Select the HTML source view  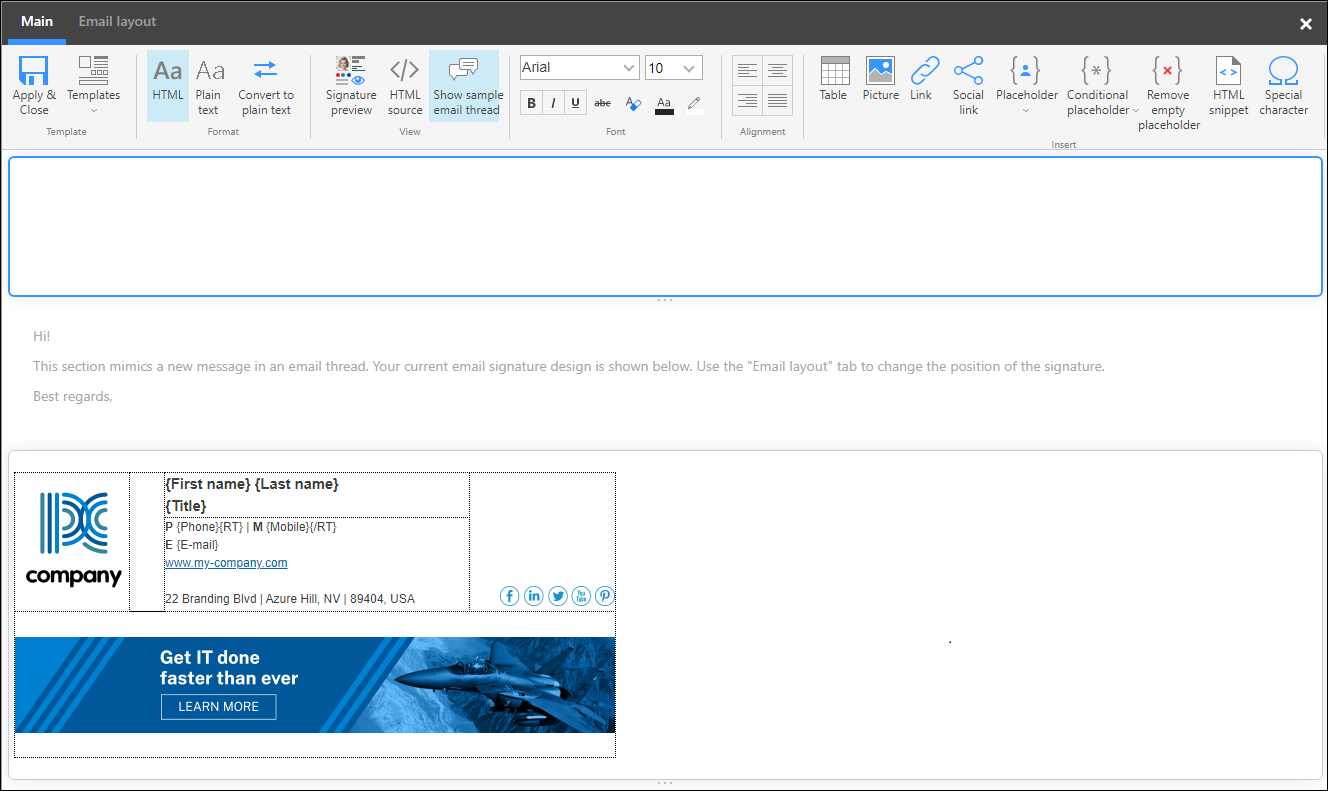pyautogui.click(x=404, y=85)
